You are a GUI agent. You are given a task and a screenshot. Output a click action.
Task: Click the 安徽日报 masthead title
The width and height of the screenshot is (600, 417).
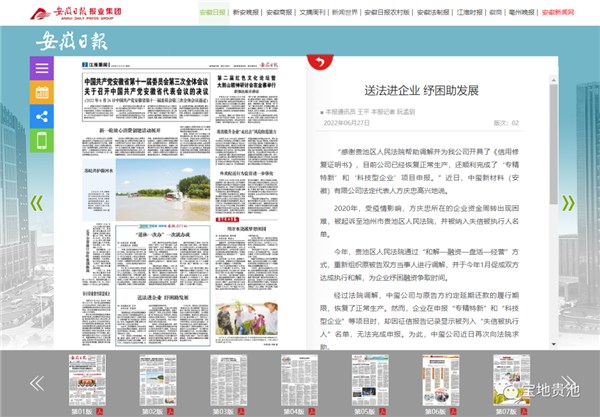pos(72,41)
